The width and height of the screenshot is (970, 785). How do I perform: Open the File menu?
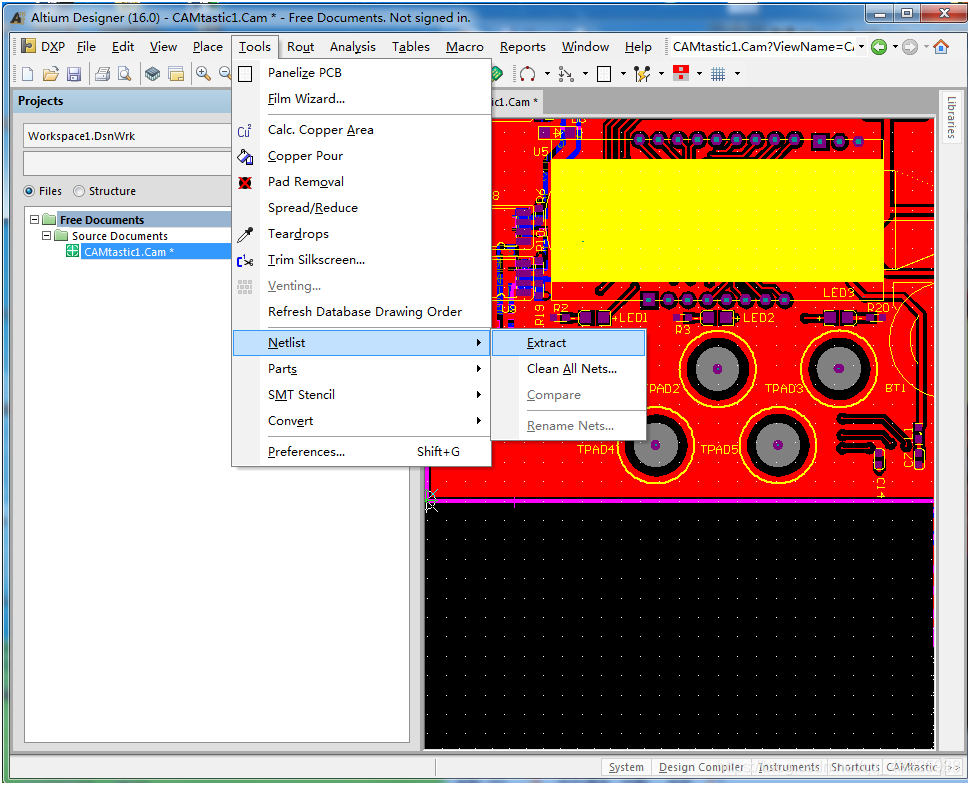point(86,47)
